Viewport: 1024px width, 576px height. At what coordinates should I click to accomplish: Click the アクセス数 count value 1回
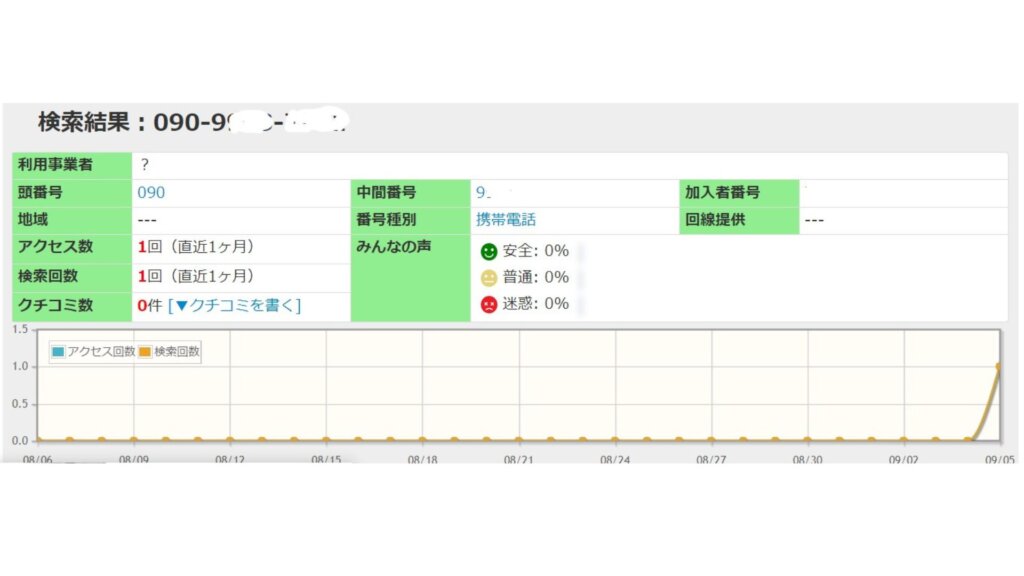149,247
